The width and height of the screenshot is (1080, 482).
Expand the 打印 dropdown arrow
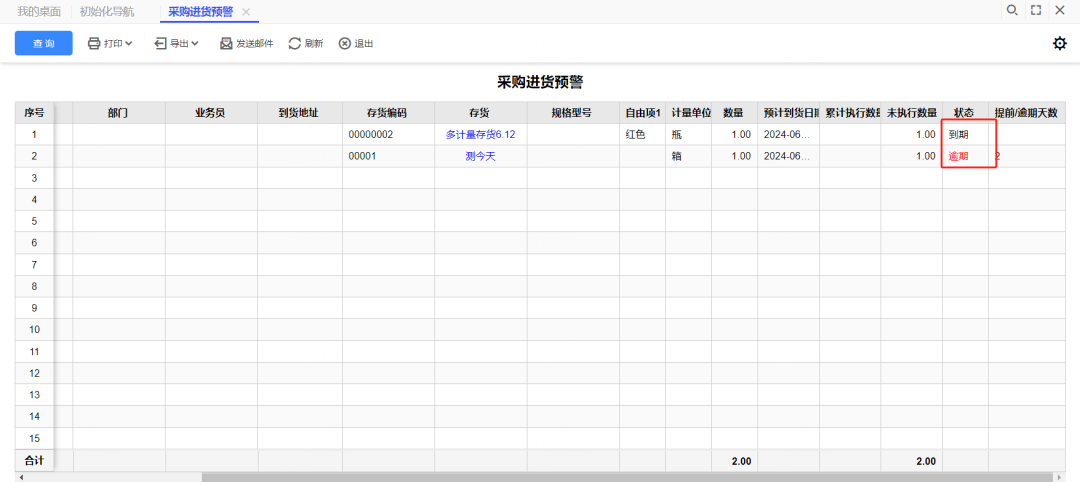129,44
